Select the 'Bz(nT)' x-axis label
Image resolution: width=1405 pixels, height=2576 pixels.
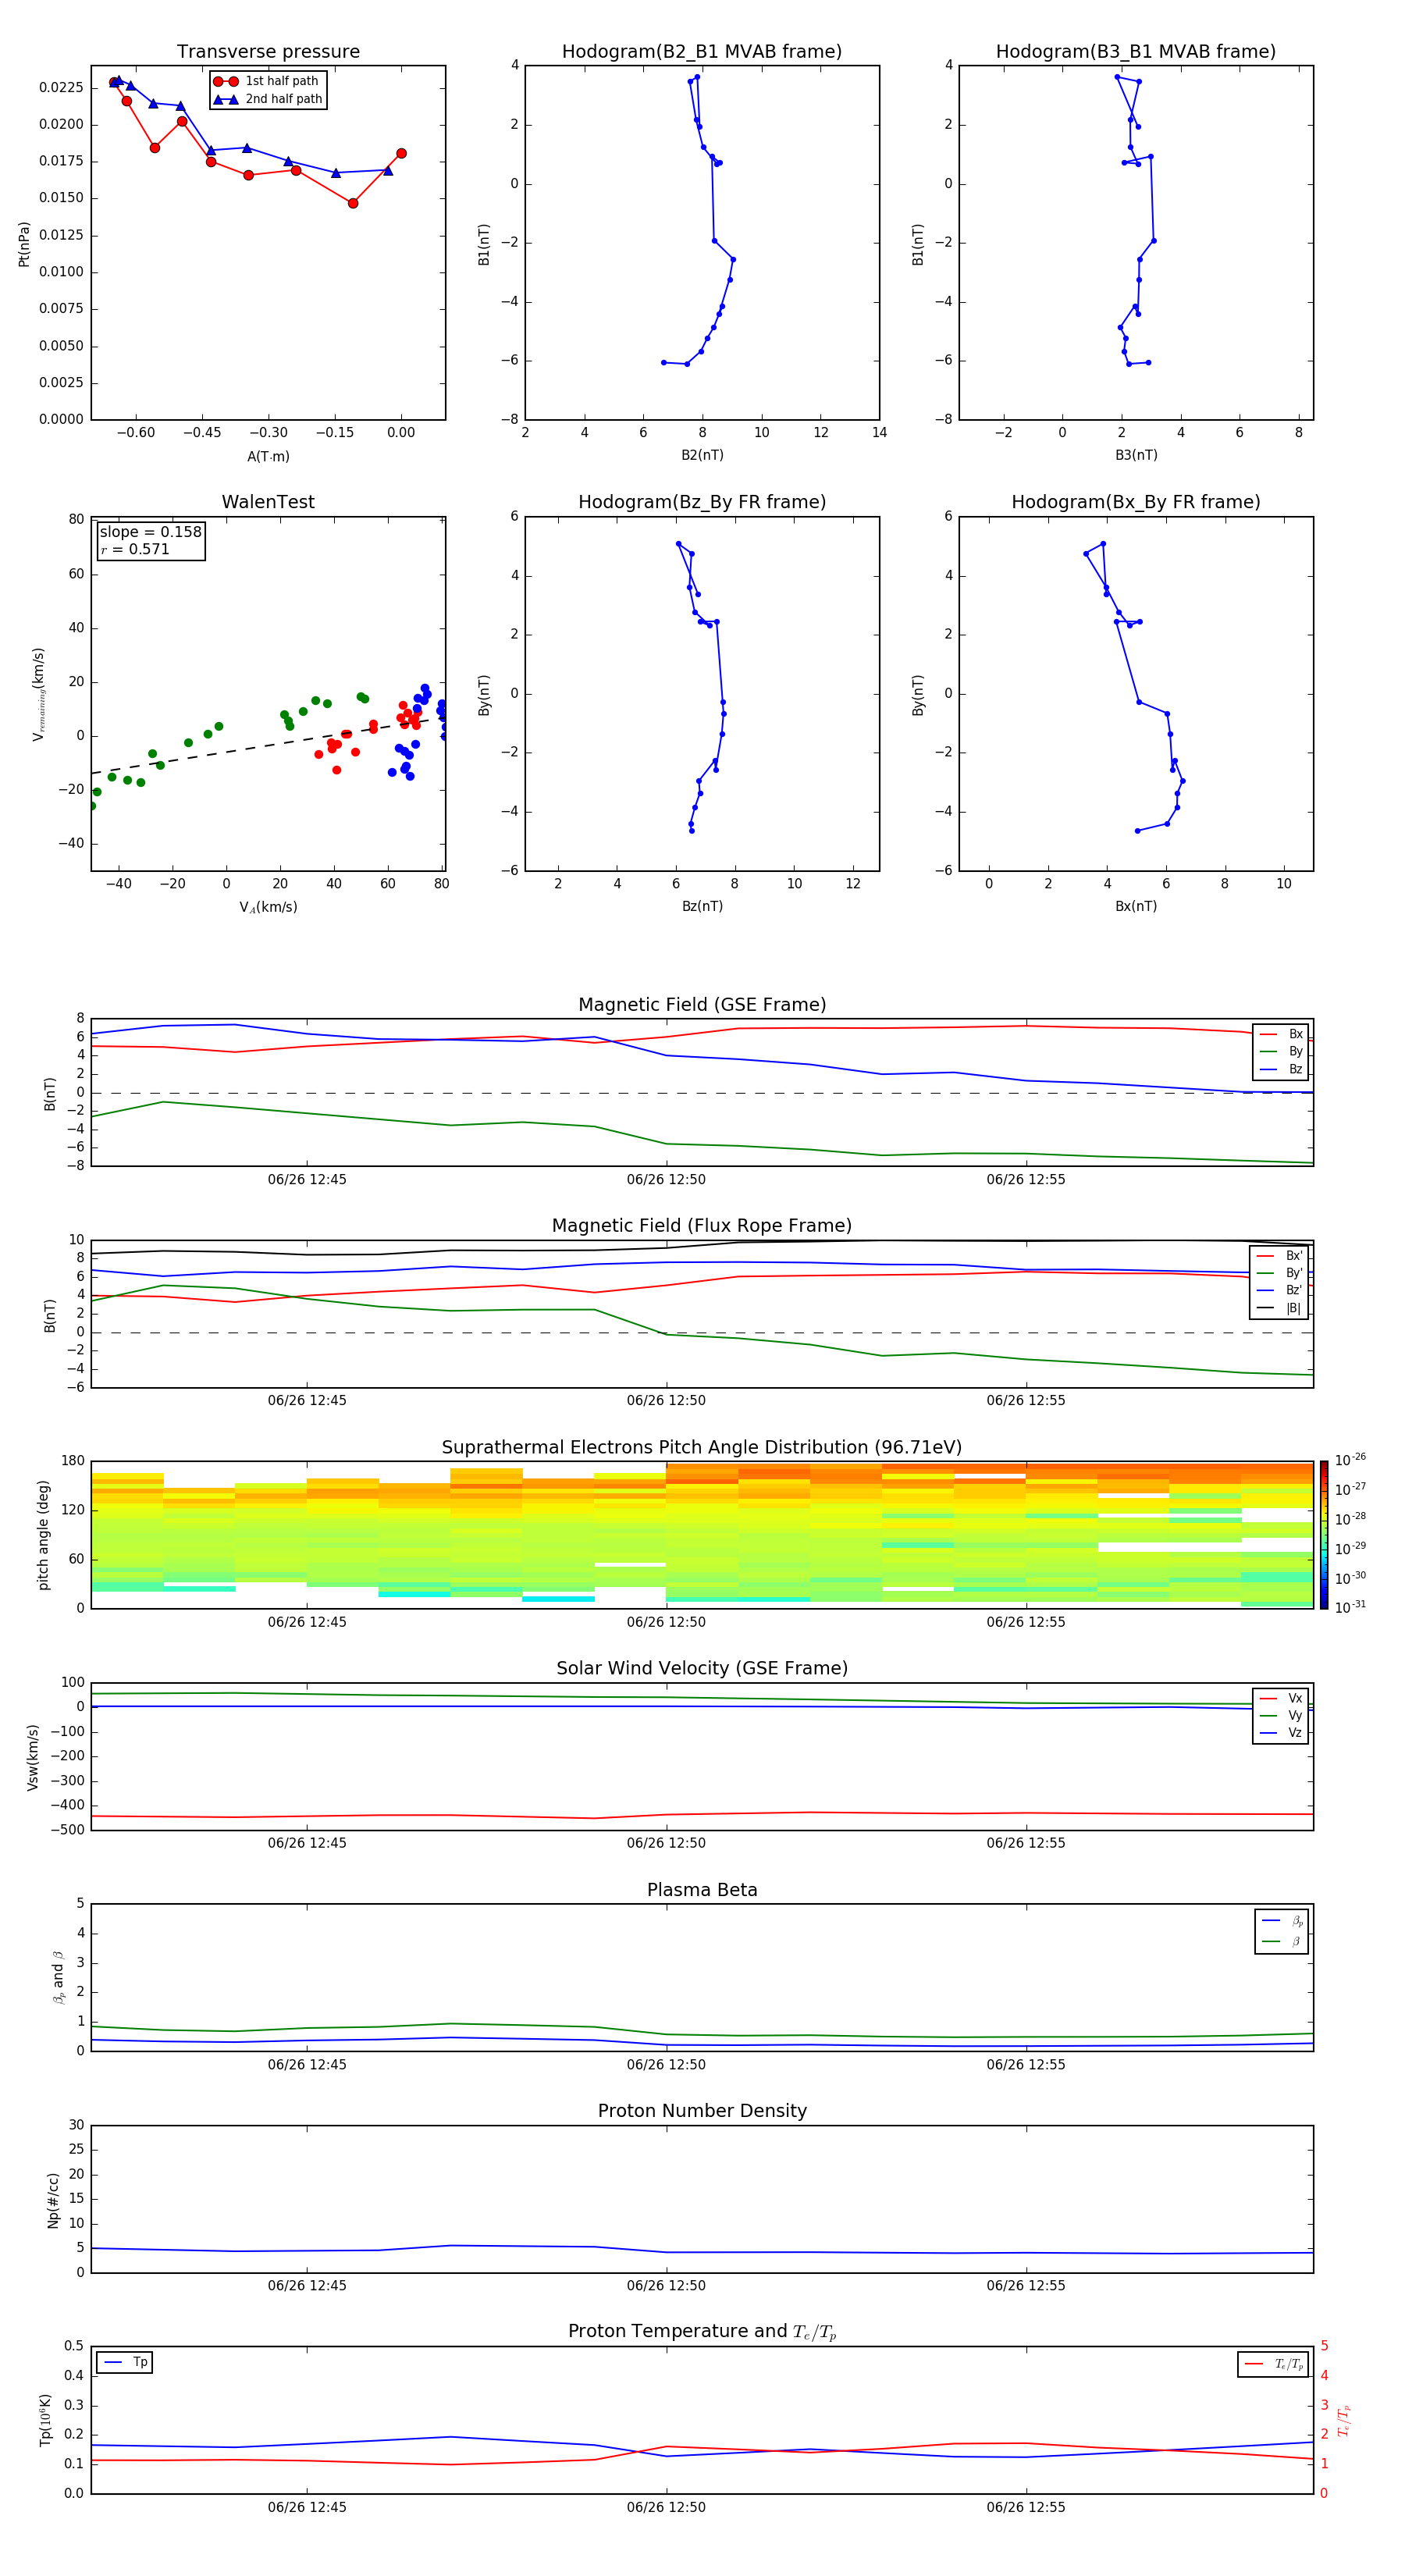pyautogui.click(x=702, y=906)
